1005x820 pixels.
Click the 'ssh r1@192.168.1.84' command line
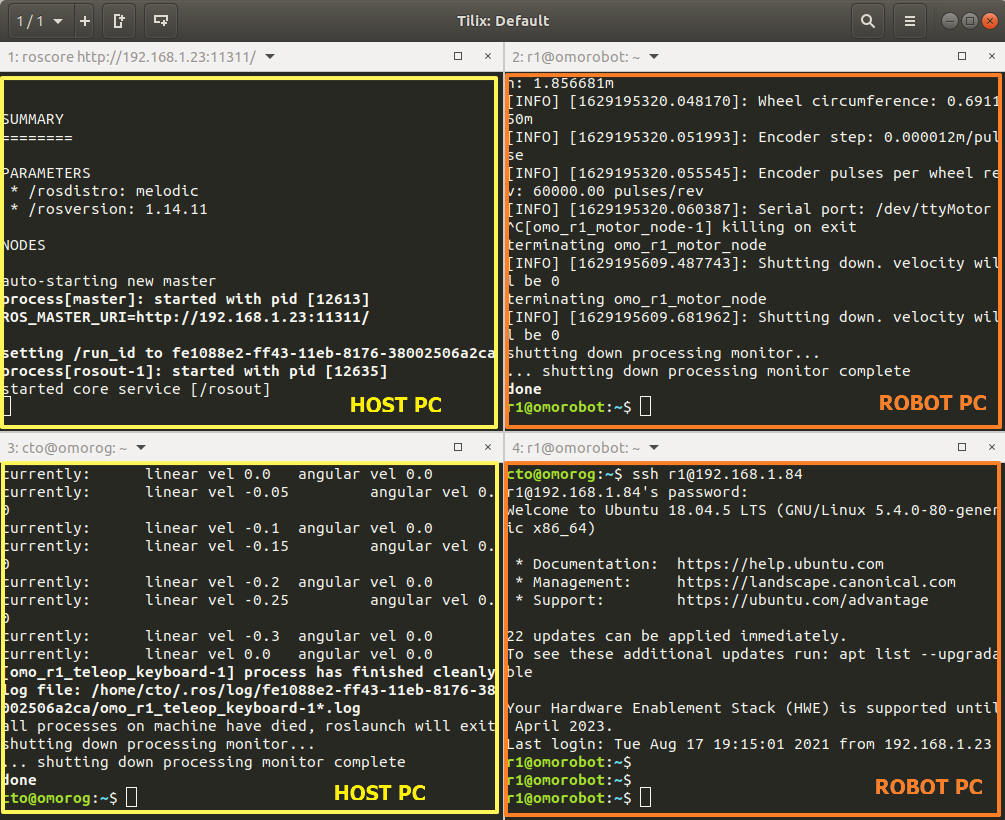pos(717,474)
